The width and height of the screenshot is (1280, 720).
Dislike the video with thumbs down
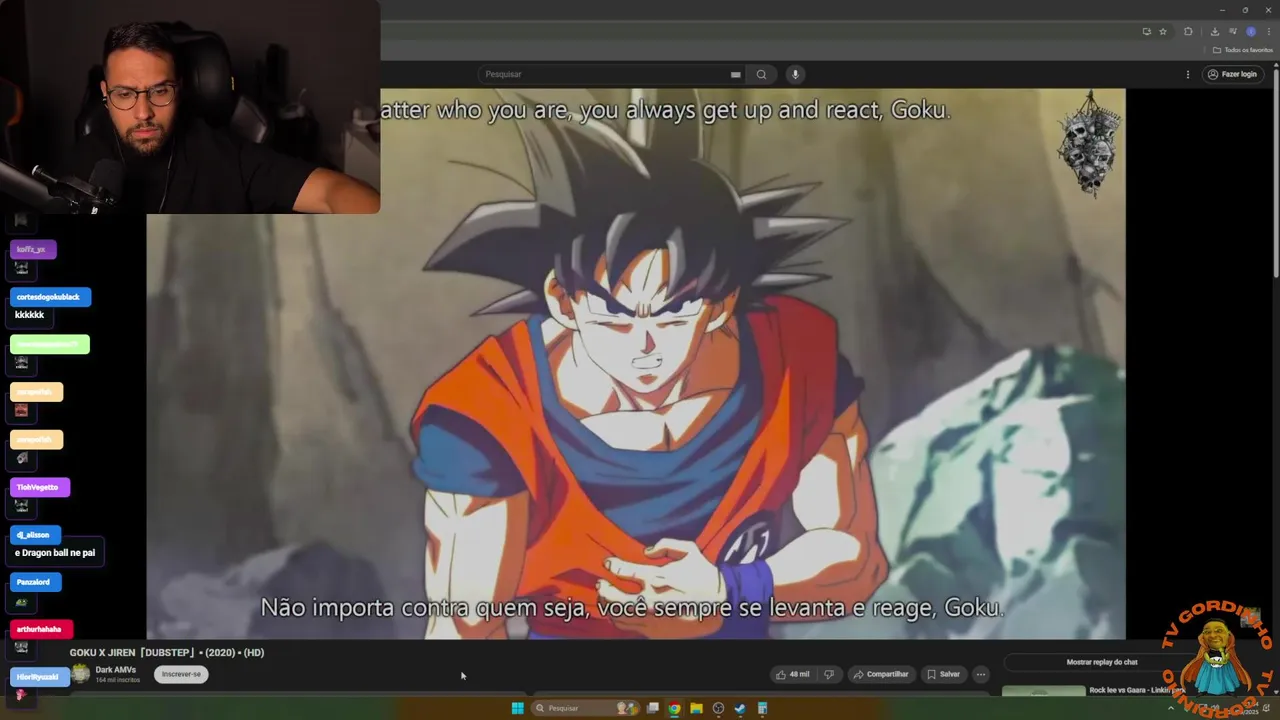tap(828, 674)
